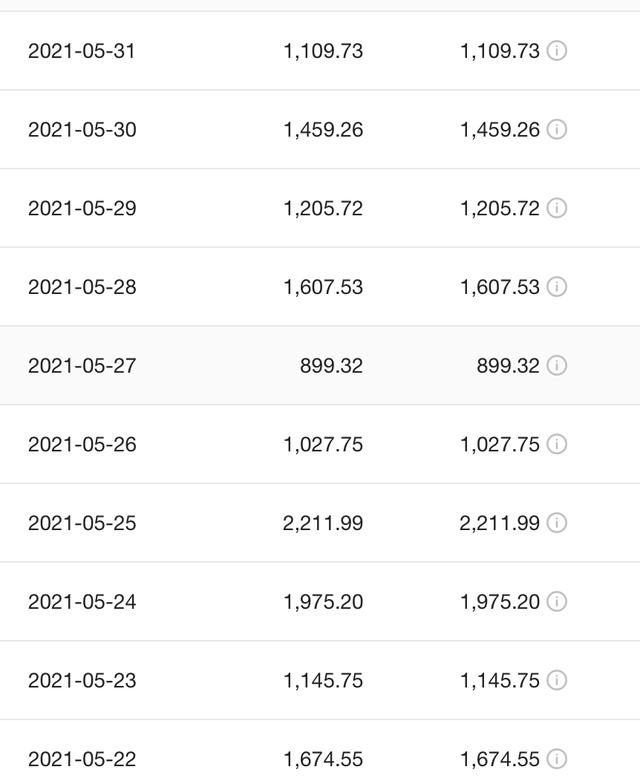Image resolution: width=640 pixels, height=784 pixels.
Task: Open info icon beside 2,211.99
Action: (x=556, y=523)
